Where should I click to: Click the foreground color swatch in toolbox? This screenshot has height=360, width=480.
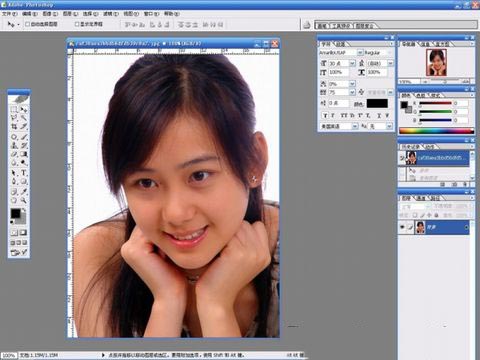pyautogui.click(x=15, y=214)
